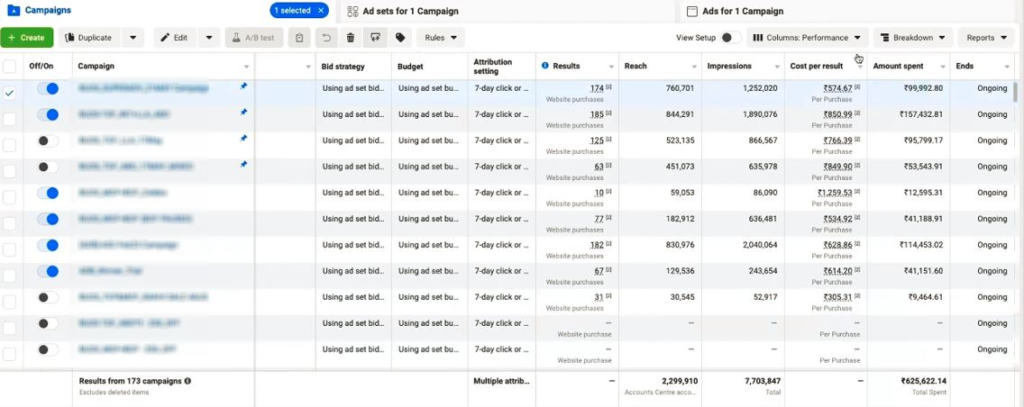Expand the Breakdown dropdown
Image resolution: width=1024 pixels, height=407 pixels.
point(912,38)
